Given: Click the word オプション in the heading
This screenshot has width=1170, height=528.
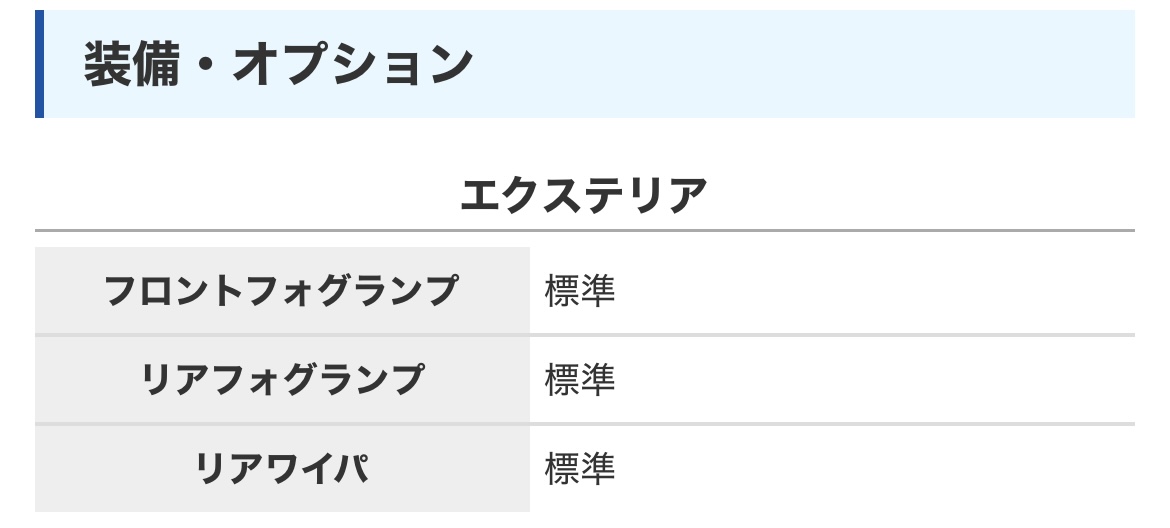Looking at the screenshot, I should point(351,65).
